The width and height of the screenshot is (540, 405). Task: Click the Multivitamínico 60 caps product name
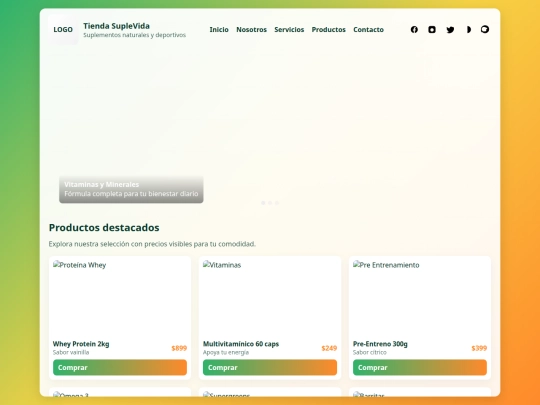click(241, 344)
